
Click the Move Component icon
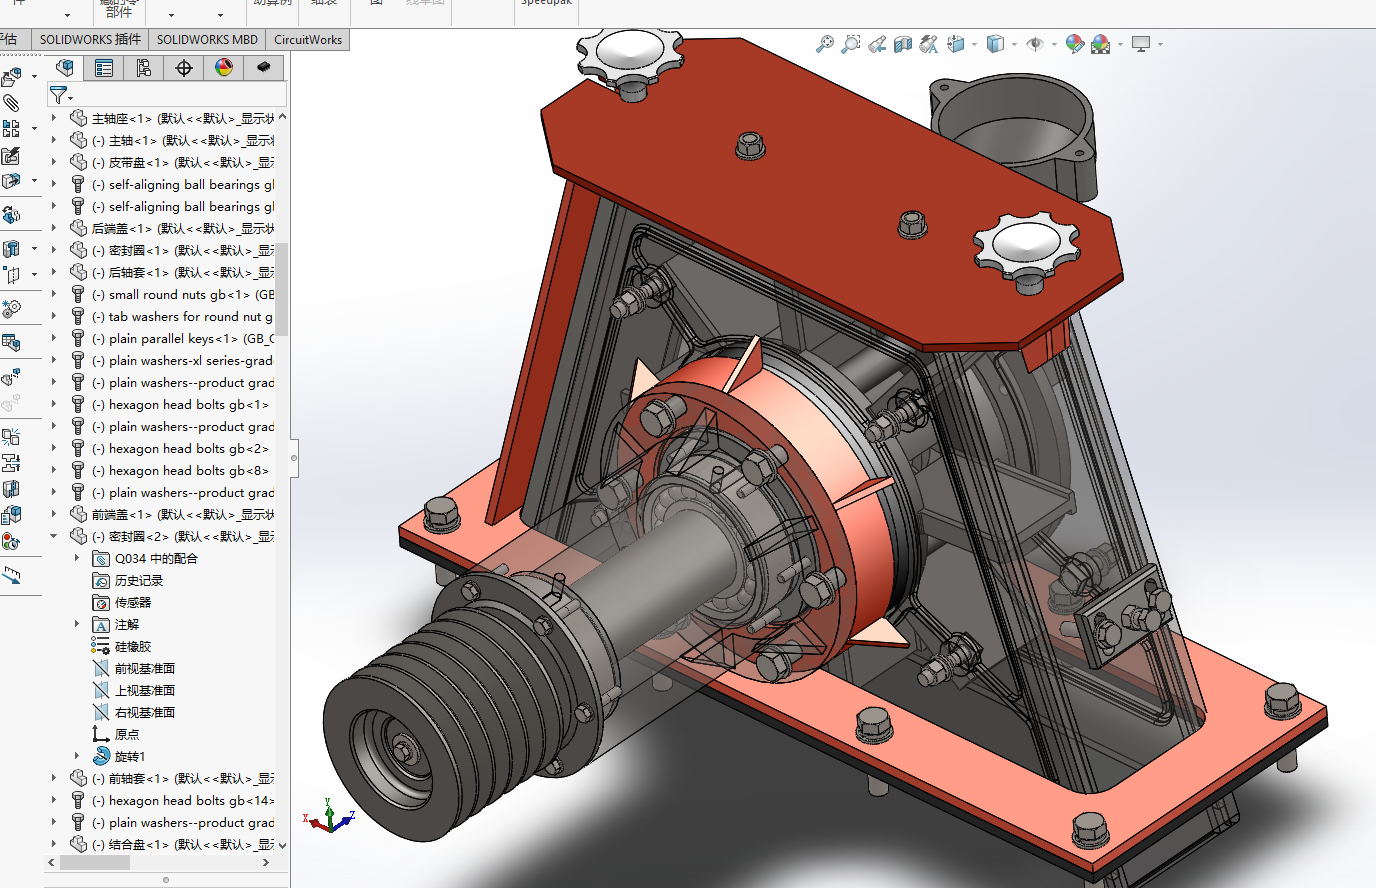[x=11, y=181]
